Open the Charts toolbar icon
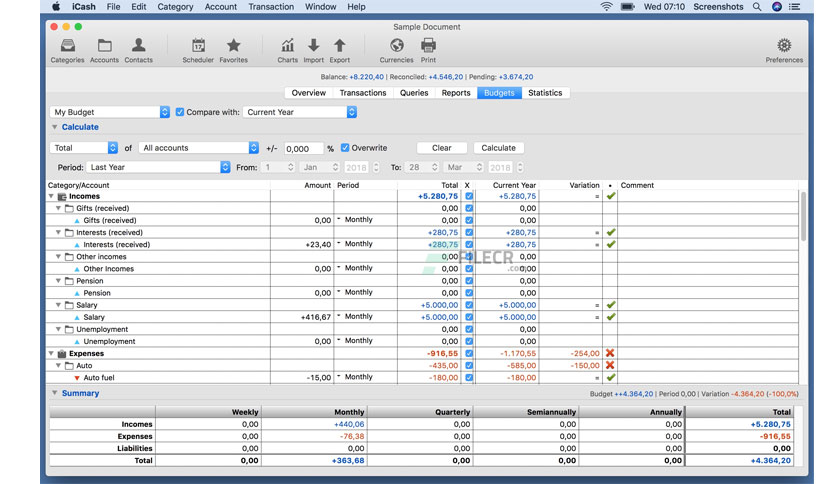 click(x=287, y=45)
